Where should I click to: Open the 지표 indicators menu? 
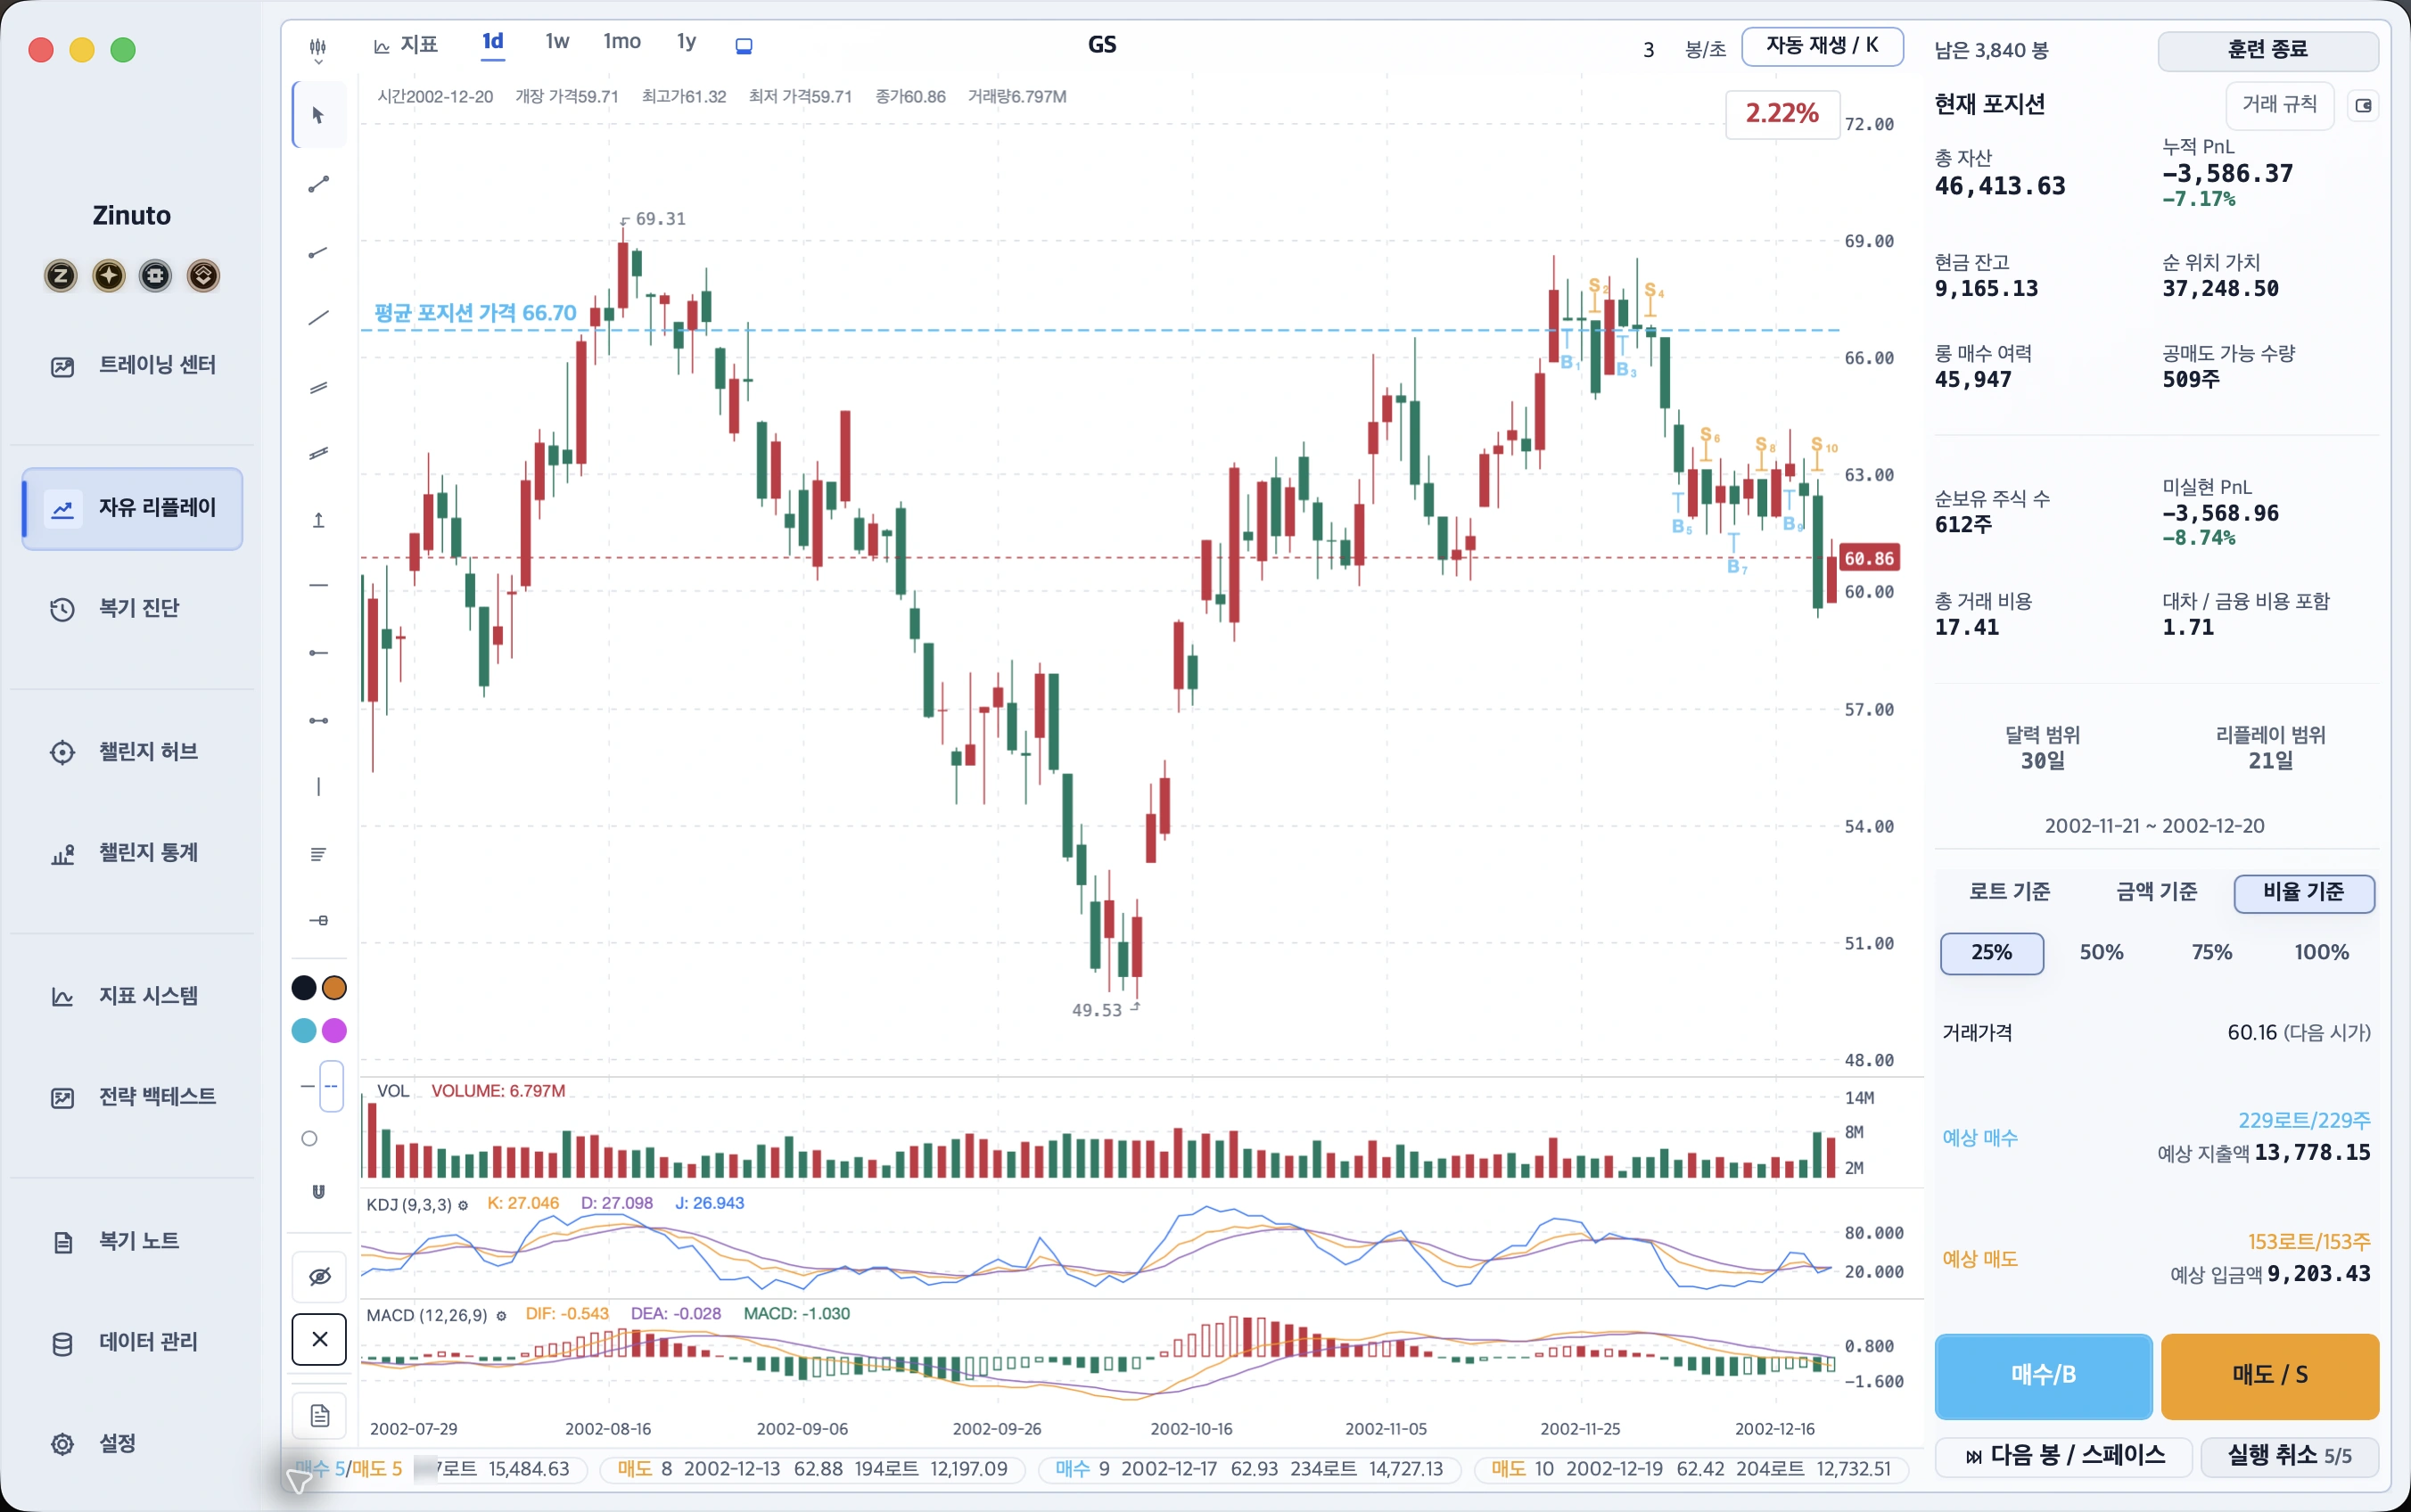[x=405, y=45]
